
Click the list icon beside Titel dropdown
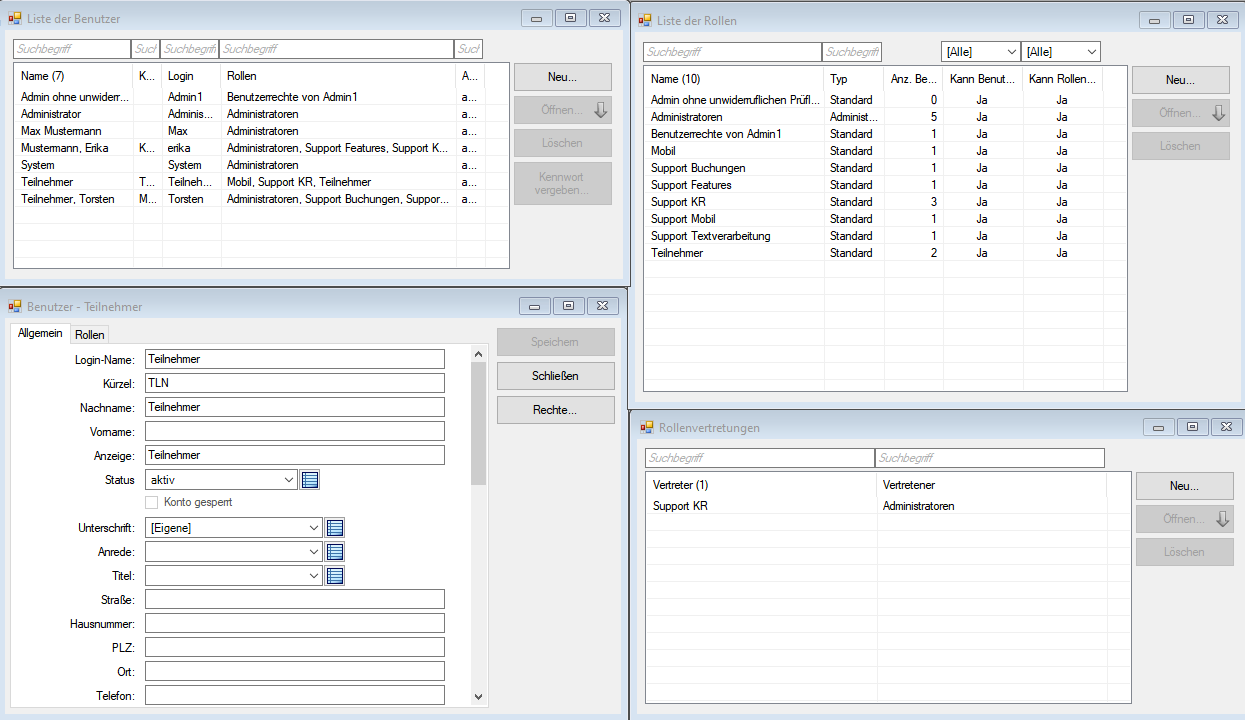tap(335, 576)
